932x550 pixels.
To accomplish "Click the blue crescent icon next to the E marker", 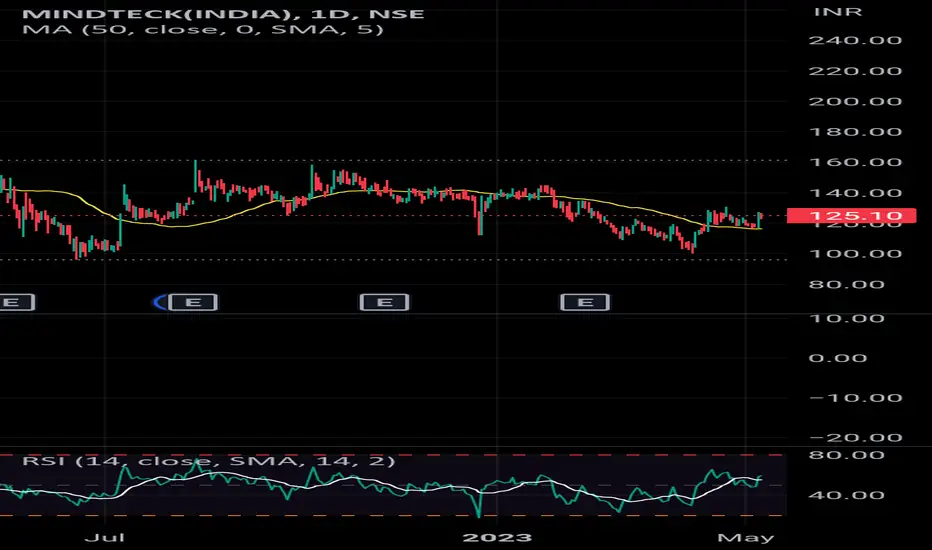I will [159, 302].
